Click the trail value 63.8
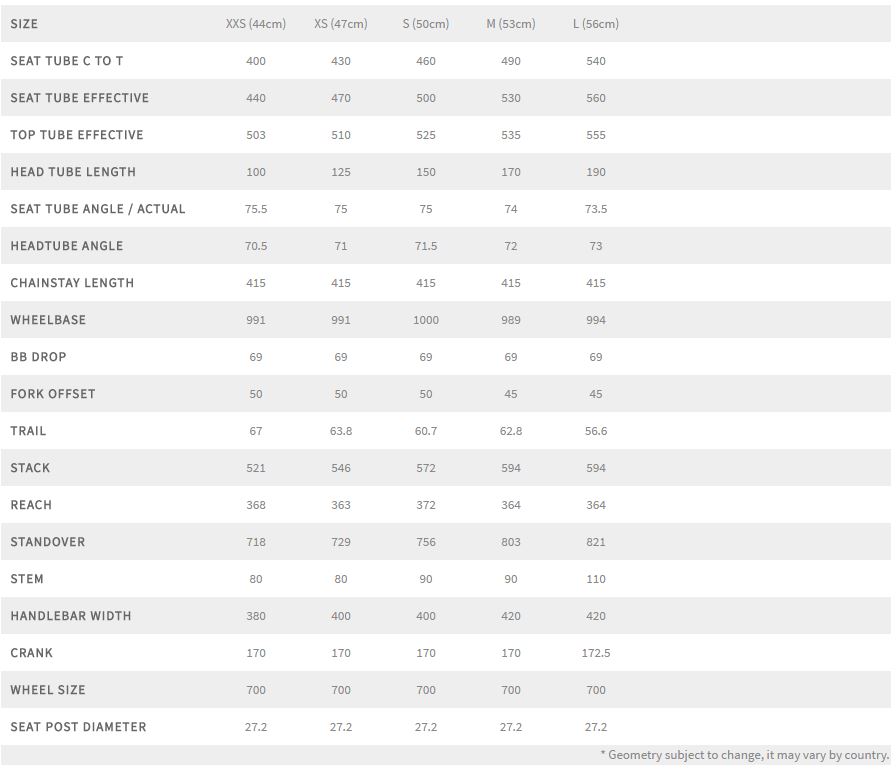This screenshot has width=896, height=770. click(x=341, y=431)
